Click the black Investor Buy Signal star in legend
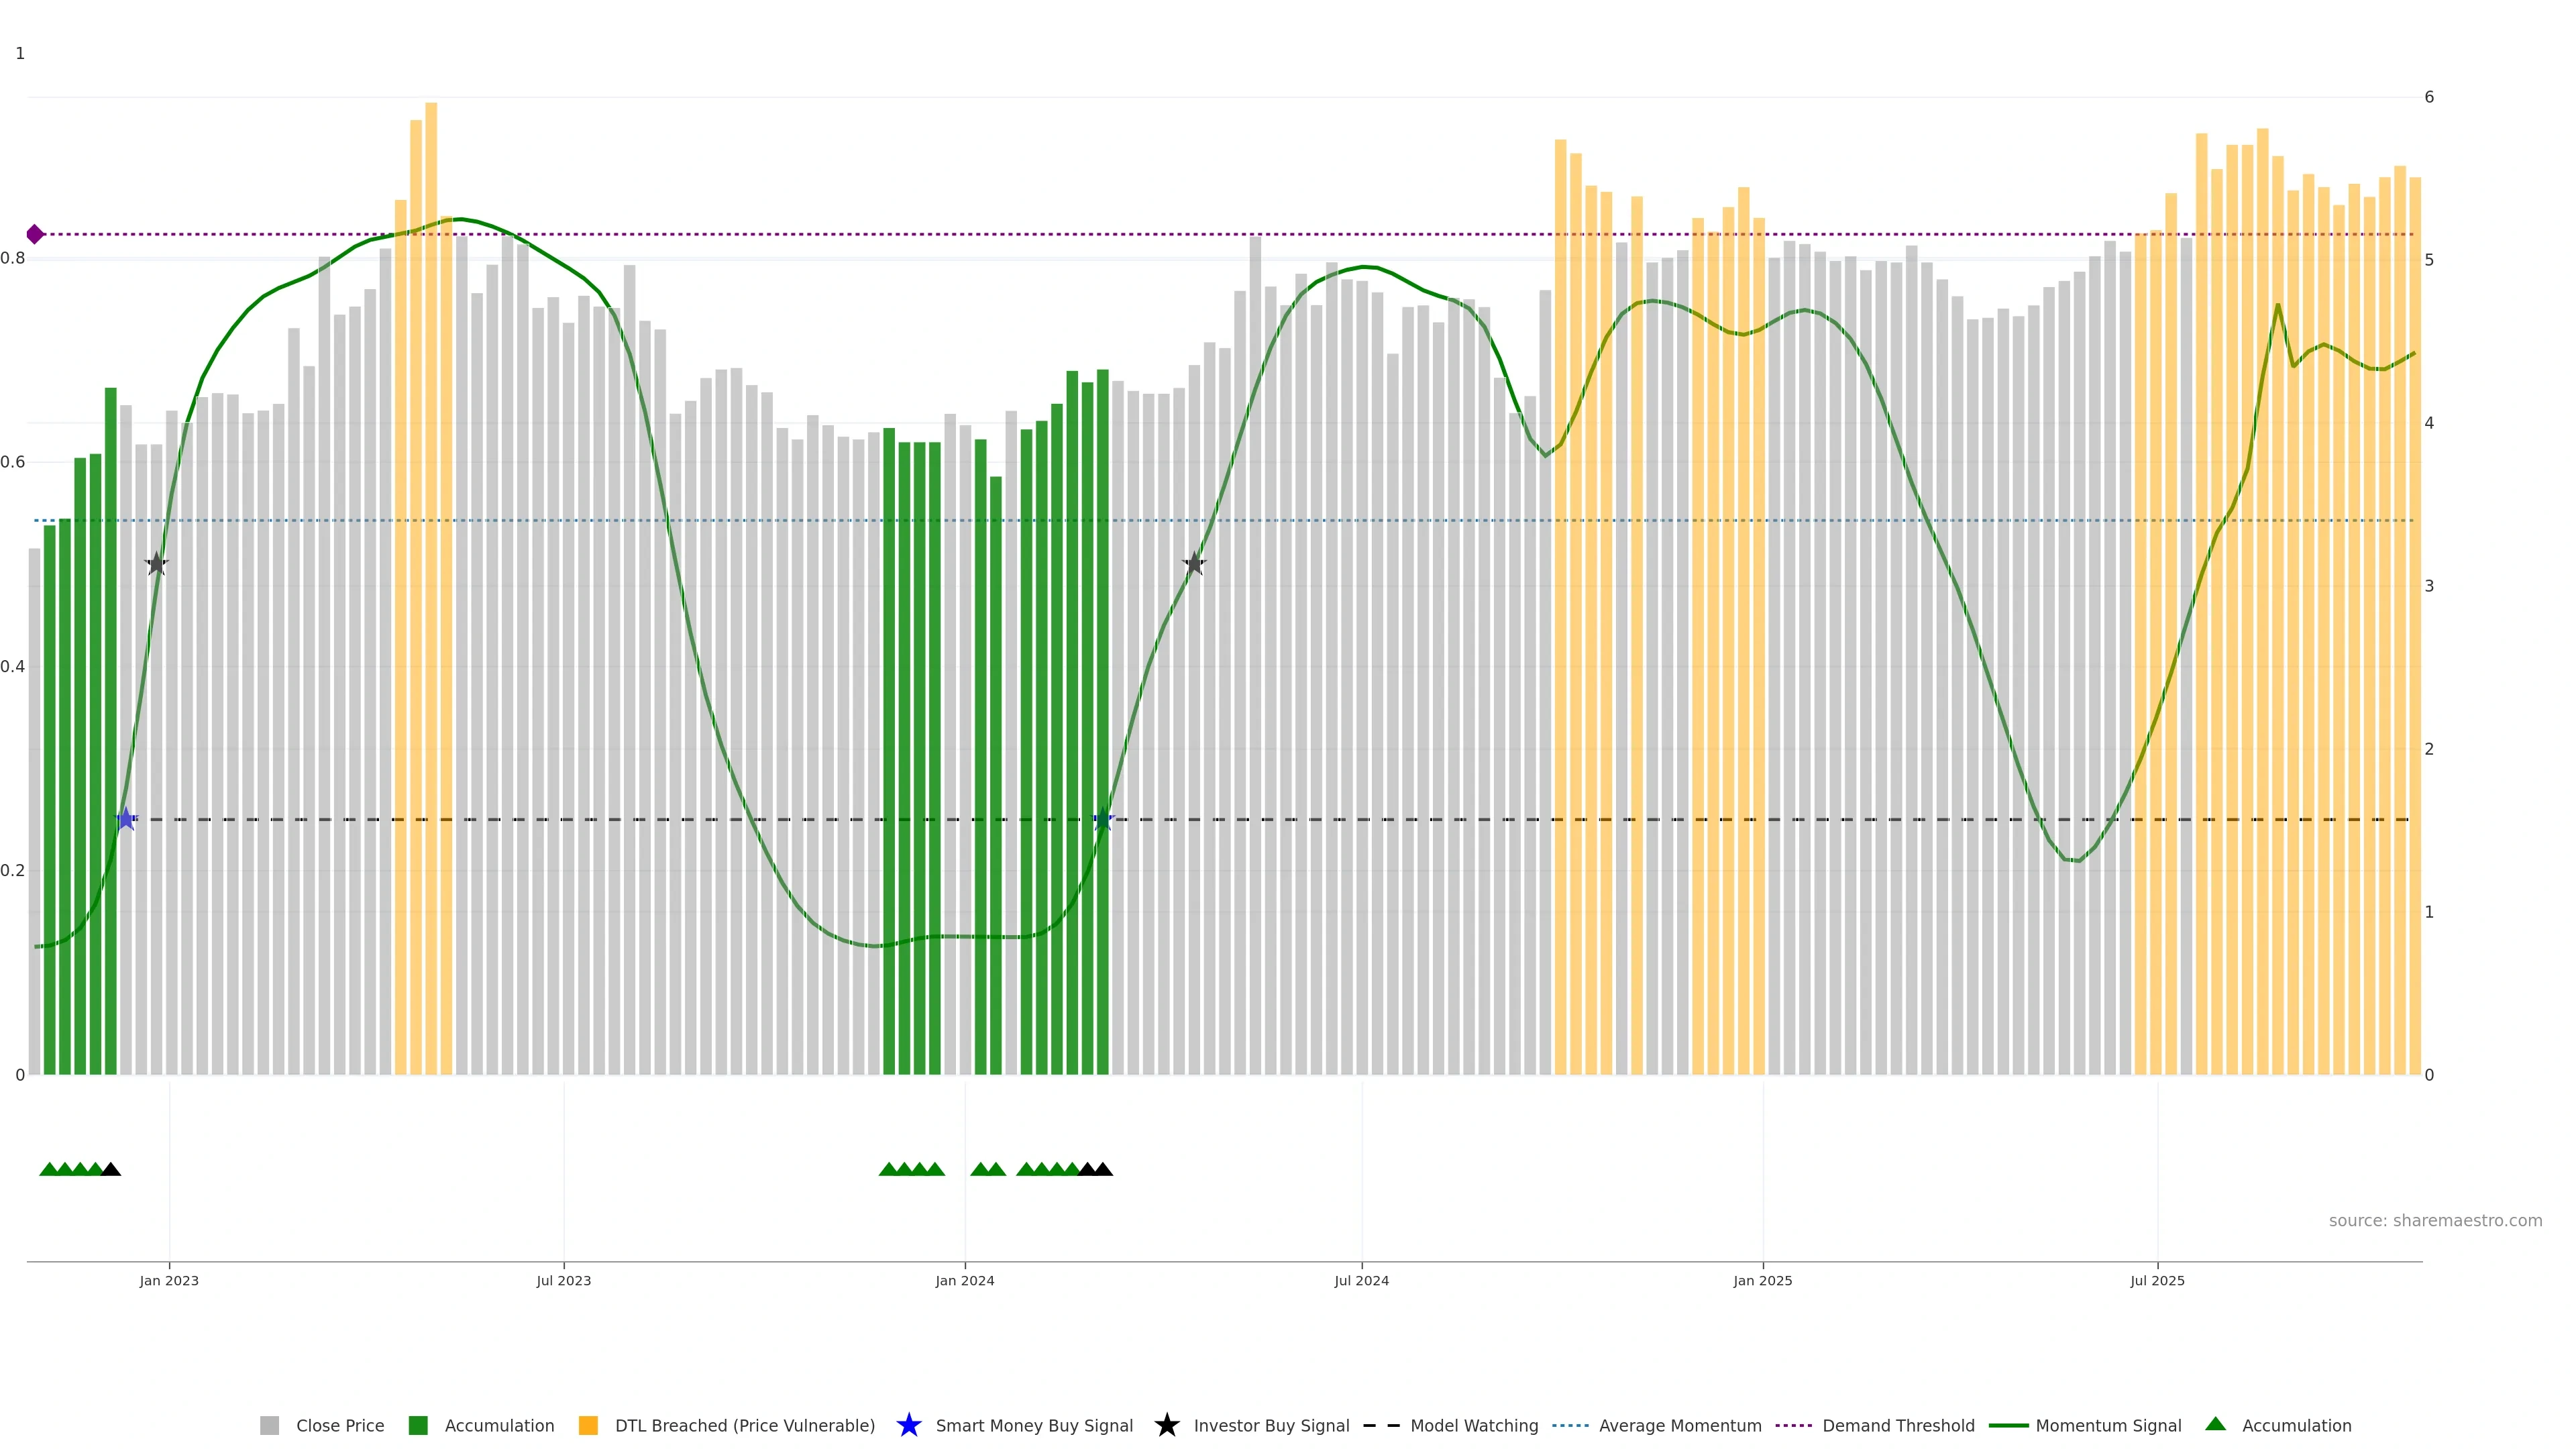Viewport: 2576px width, 1449px height. (1166, 1425)
